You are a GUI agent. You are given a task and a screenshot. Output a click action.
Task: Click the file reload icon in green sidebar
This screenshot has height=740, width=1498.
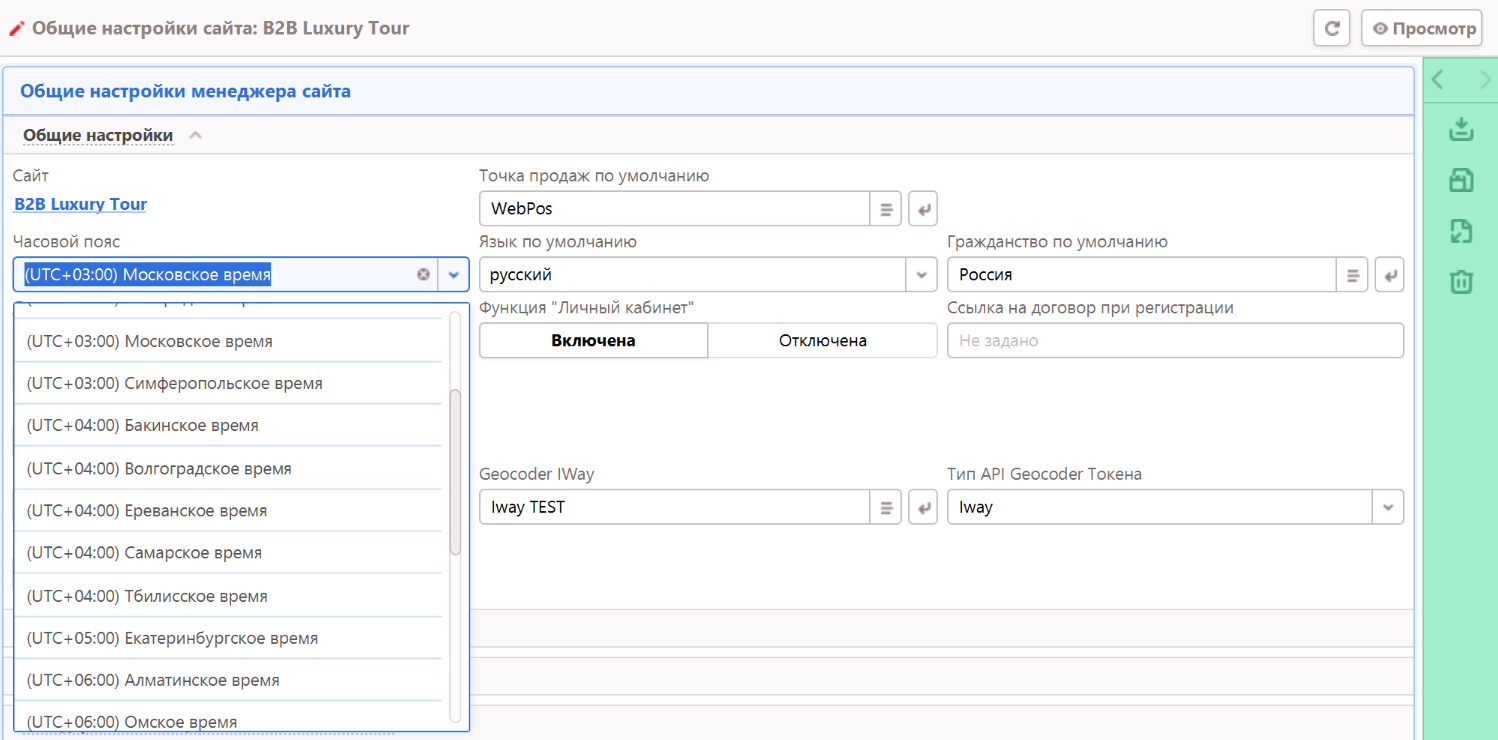click(x=1461, y=231)
